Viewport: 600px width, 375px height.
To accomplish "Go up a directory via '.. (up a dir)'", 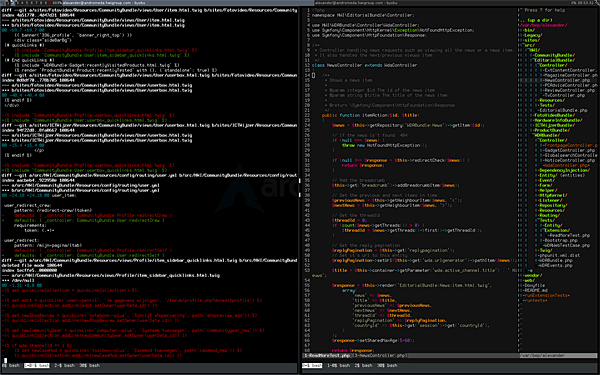I will (x=536, y=20).
